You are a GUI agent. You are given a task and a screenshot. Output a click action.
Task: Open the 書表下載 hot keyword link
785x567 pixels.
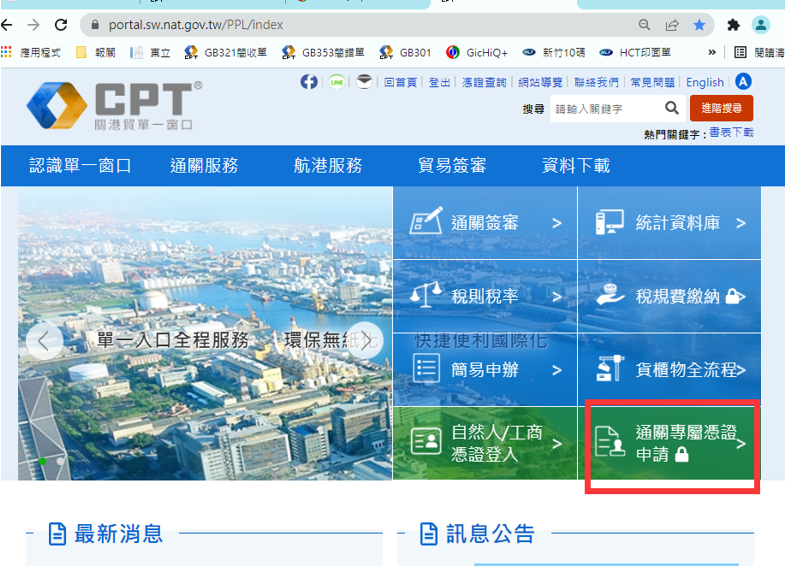point(731,133)
